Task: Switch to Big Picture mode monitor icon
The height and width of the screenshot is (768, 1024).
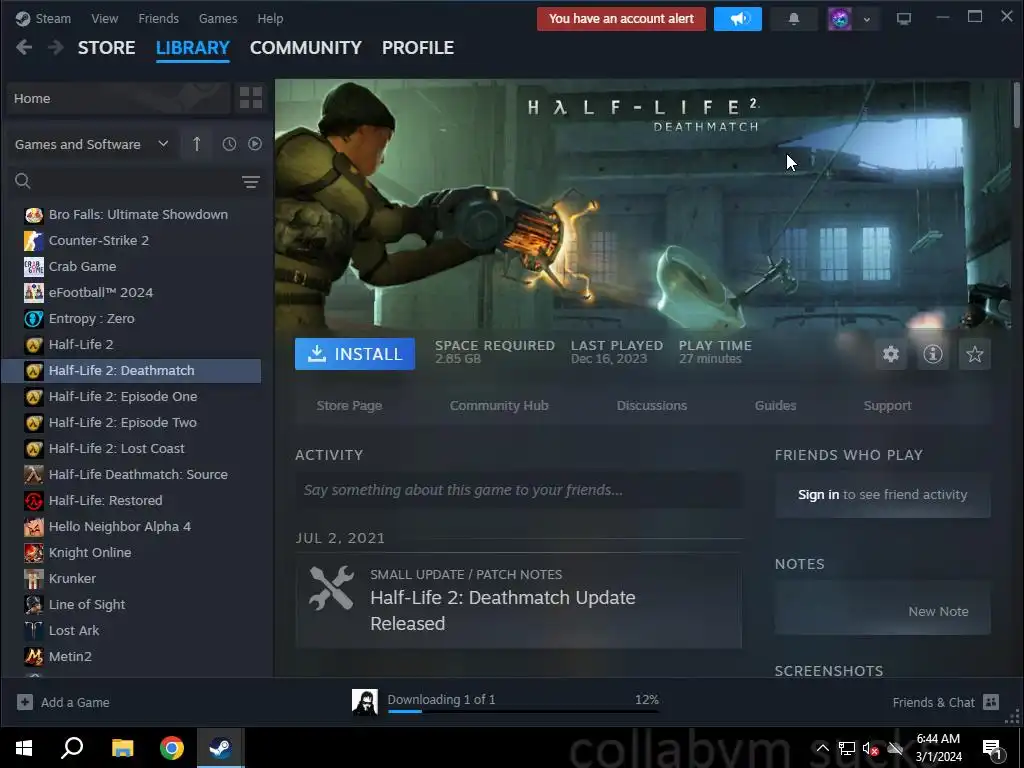Action: tap(904, 19)
